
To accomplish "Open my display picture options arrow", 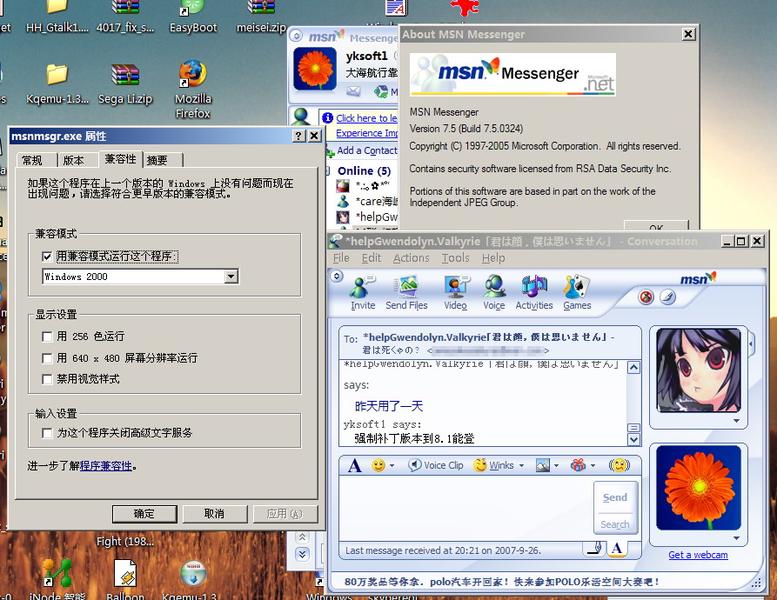I will [x=736, y=538].
